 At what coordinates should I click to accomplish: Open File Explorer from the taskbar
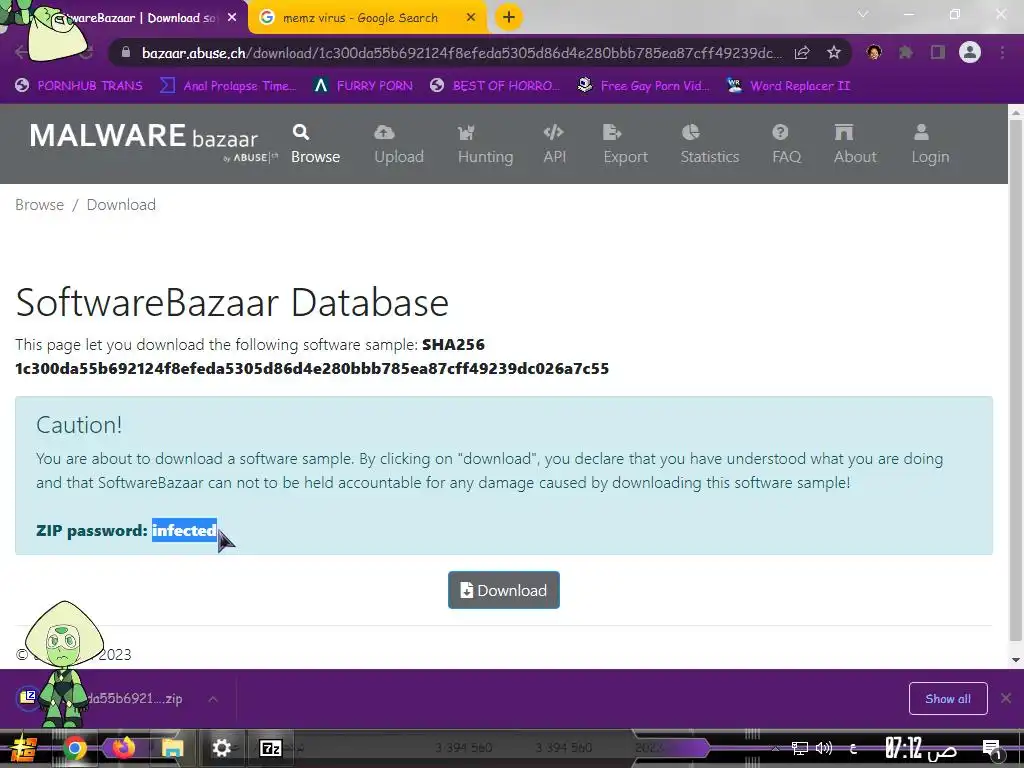pyautogui.click(x=172, y=748)
